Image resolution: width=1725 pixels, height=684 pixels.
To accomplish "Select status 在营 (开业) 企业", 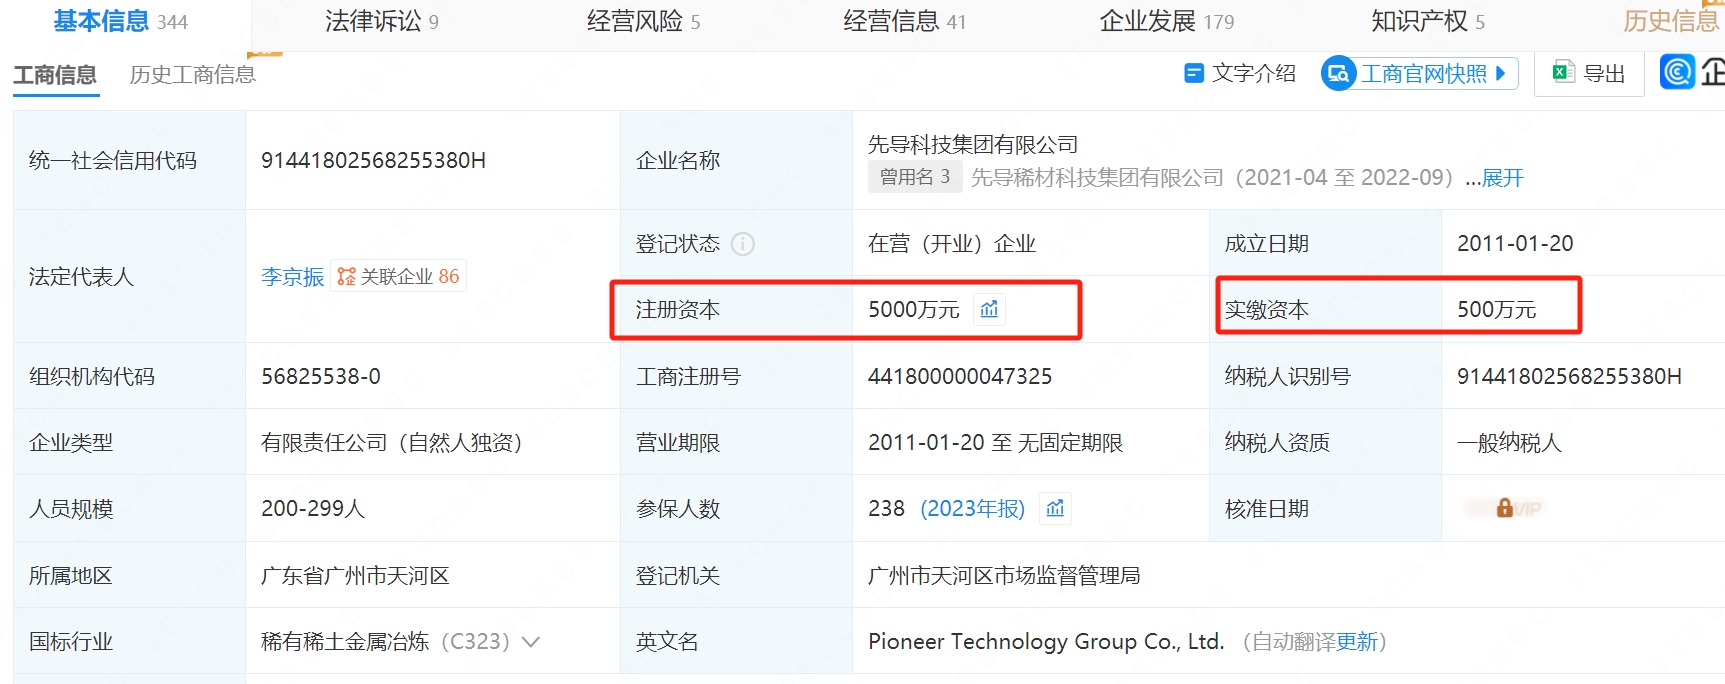I will (x=951, y=244).
